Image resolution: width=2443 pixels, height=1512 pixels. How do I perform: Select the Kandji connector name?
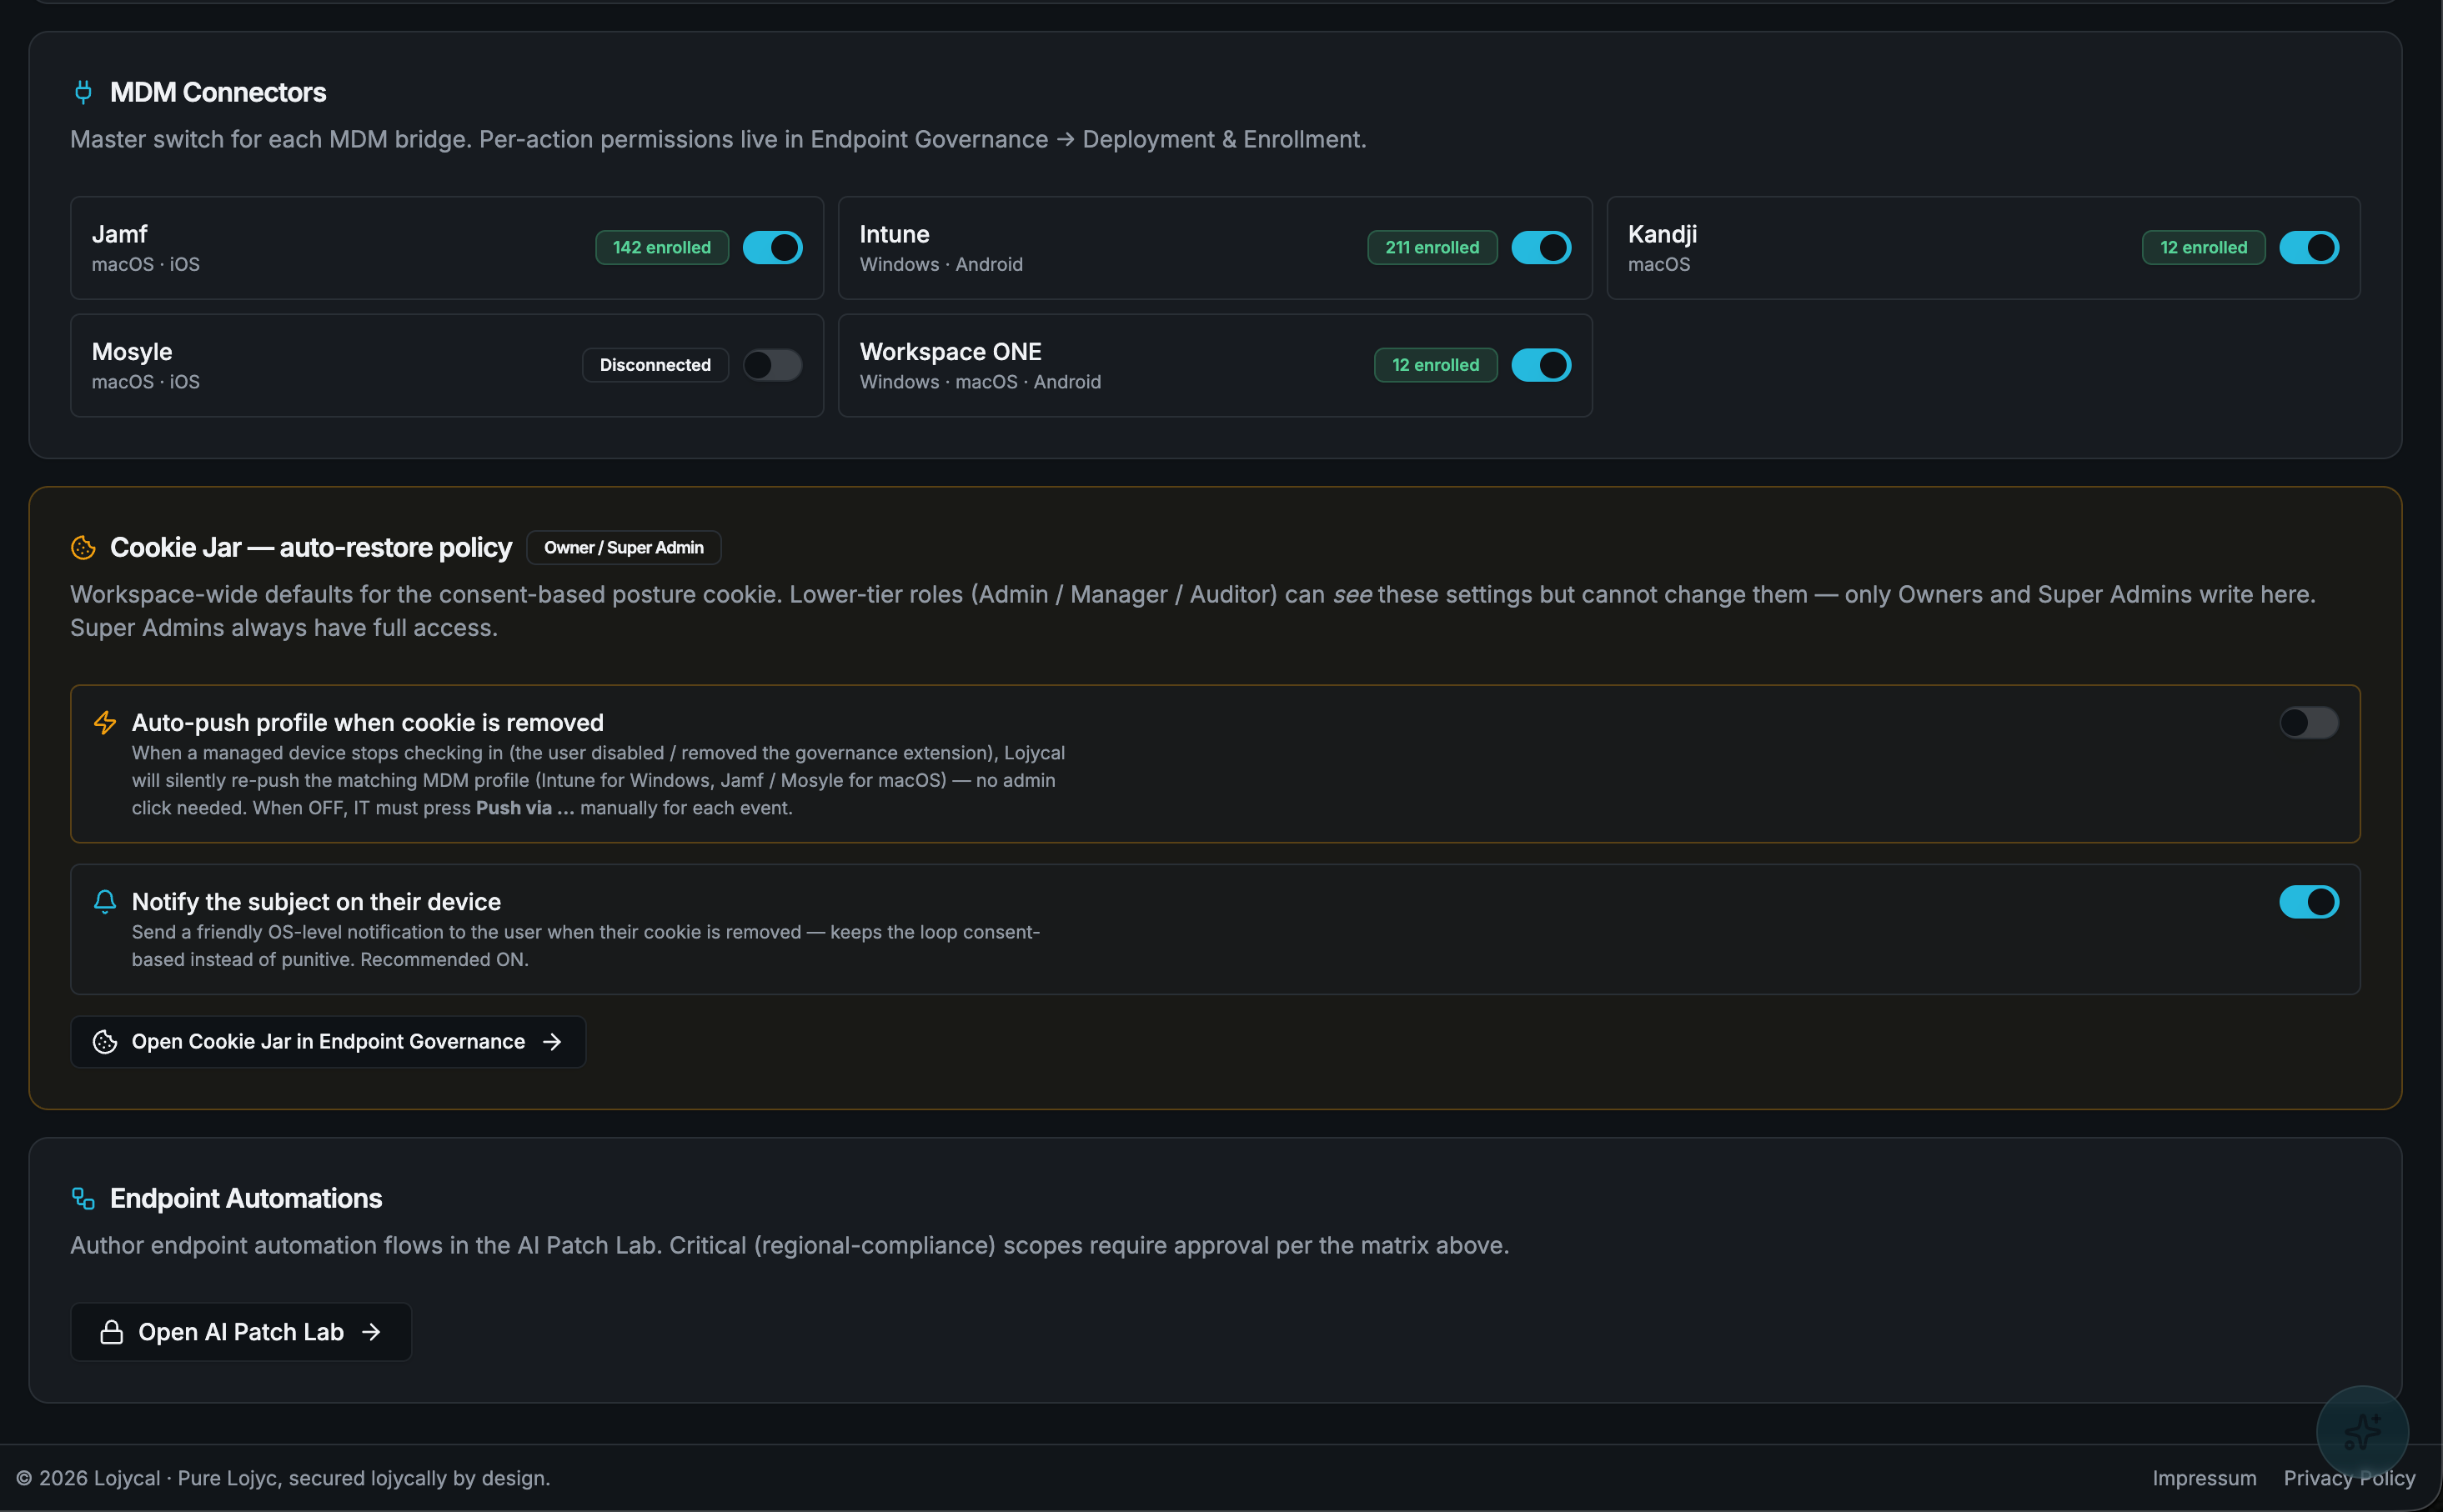[x=1662, y=234]
